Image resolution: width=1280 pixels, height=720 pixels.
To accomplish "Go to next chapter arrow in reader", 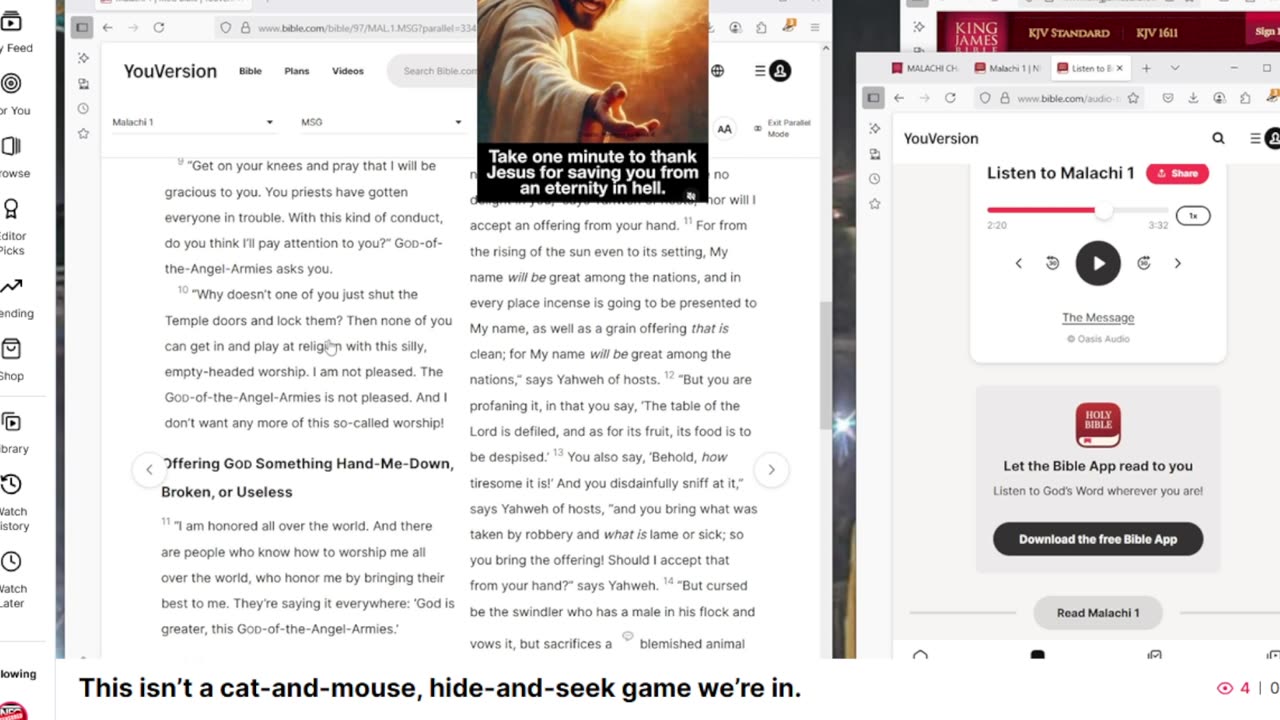I will (771, 469).
